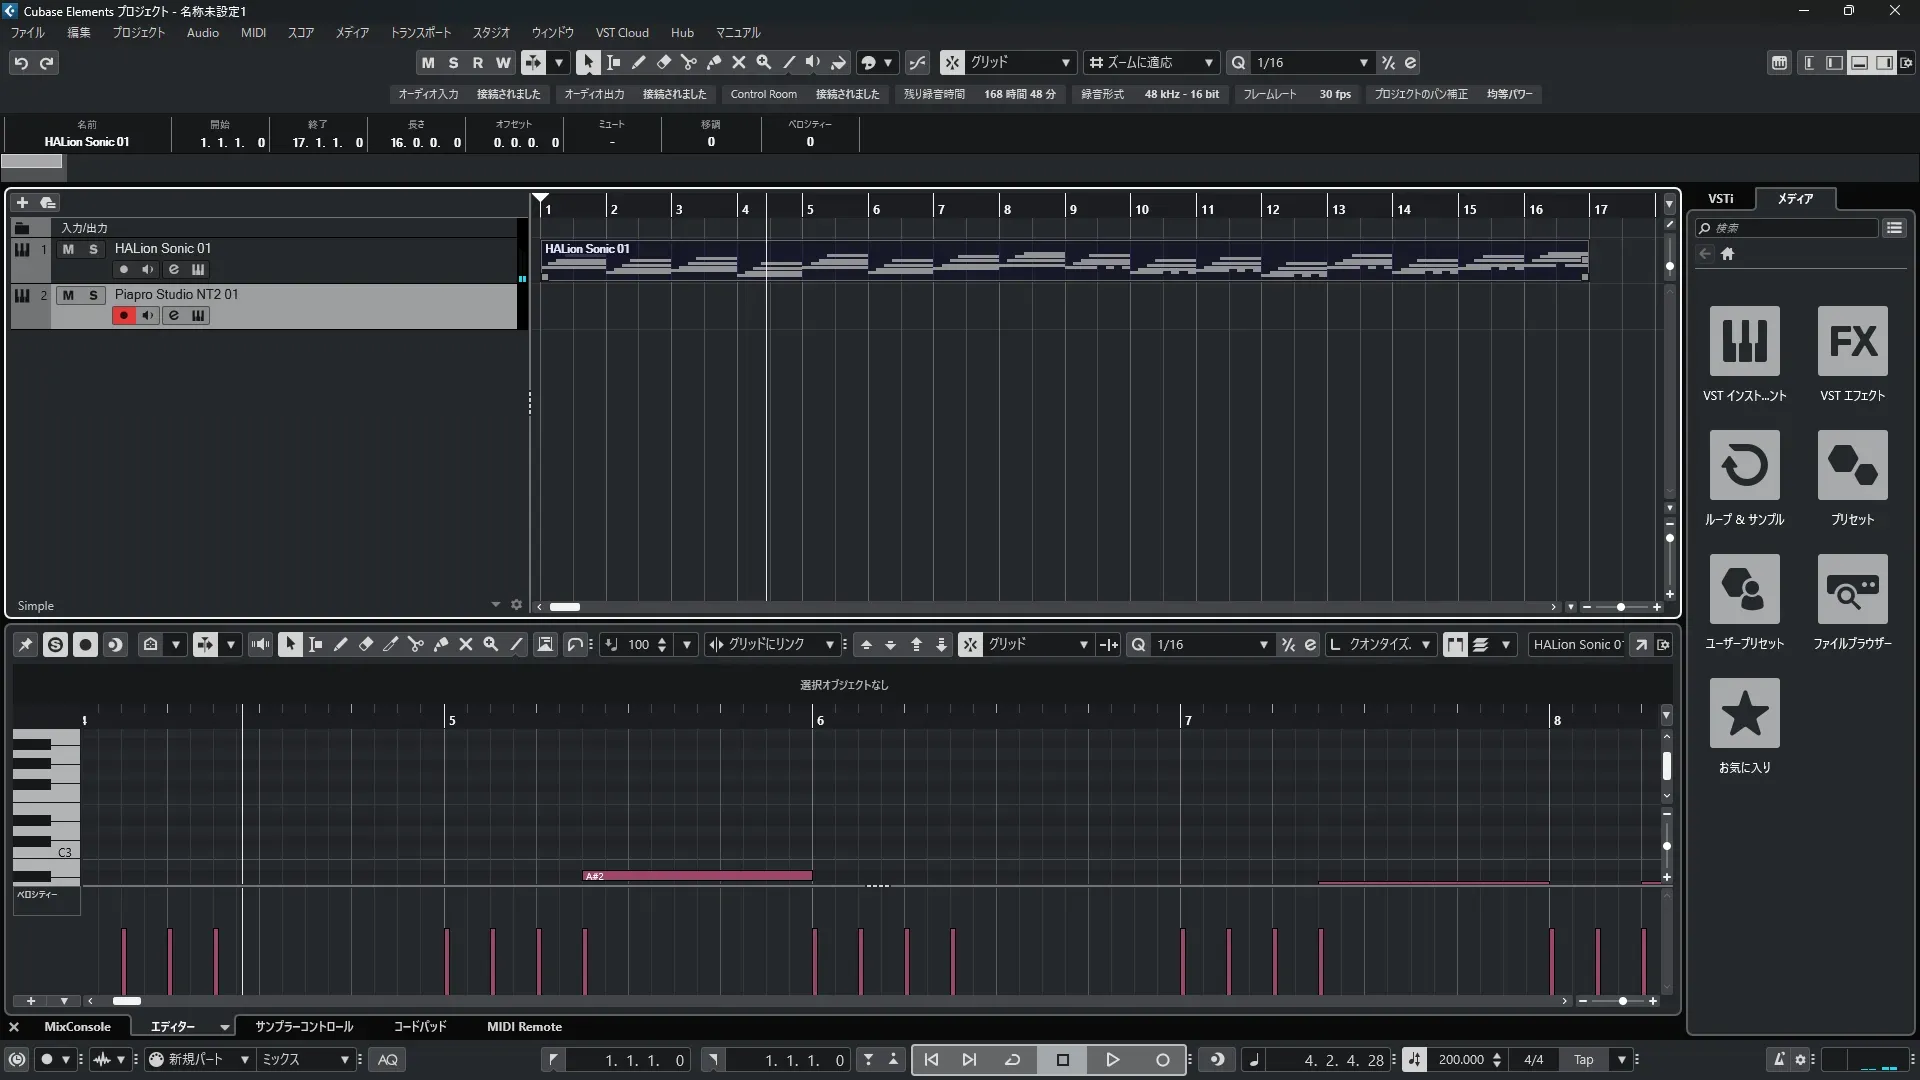Expand the グリッドにリンク dropdown in editor
1920x1080 pixels.
(829, 645)
